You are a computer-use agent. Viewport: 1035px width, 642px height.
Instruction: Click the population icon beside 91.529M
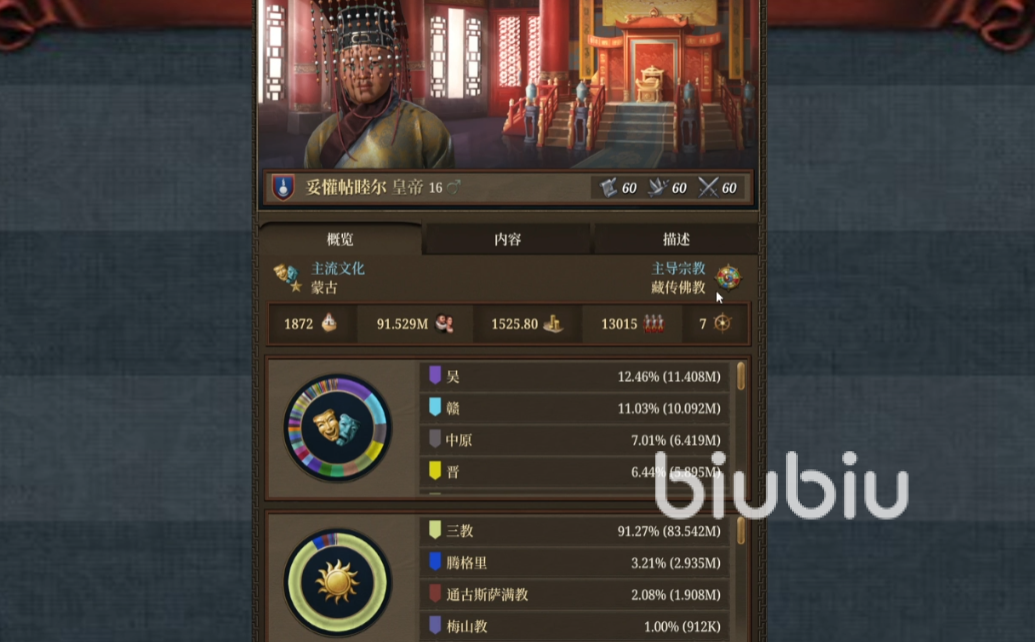pos(445,323)
